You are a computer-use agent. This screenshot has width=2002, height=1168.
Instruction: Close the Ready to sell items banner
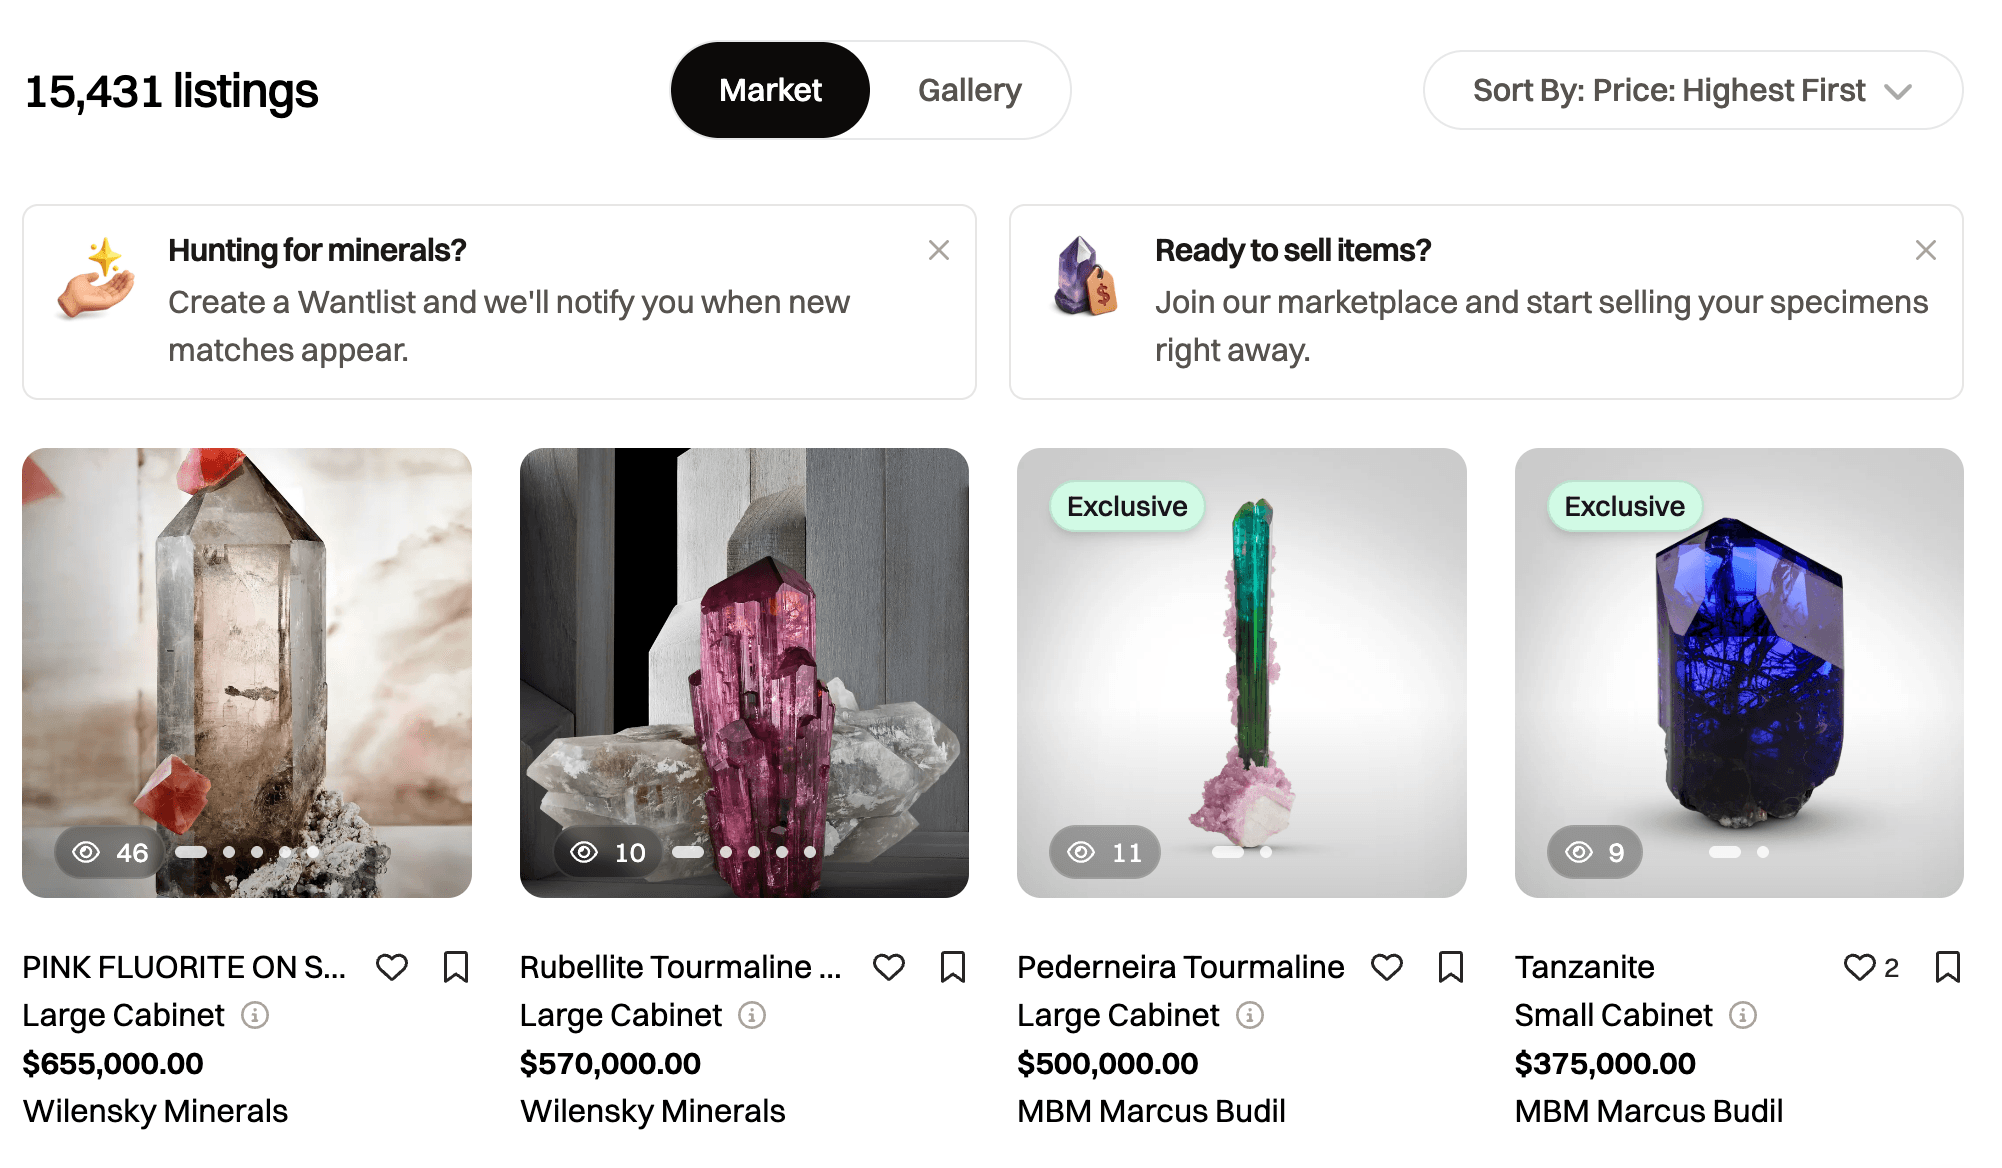click(x=1925, y=250)
